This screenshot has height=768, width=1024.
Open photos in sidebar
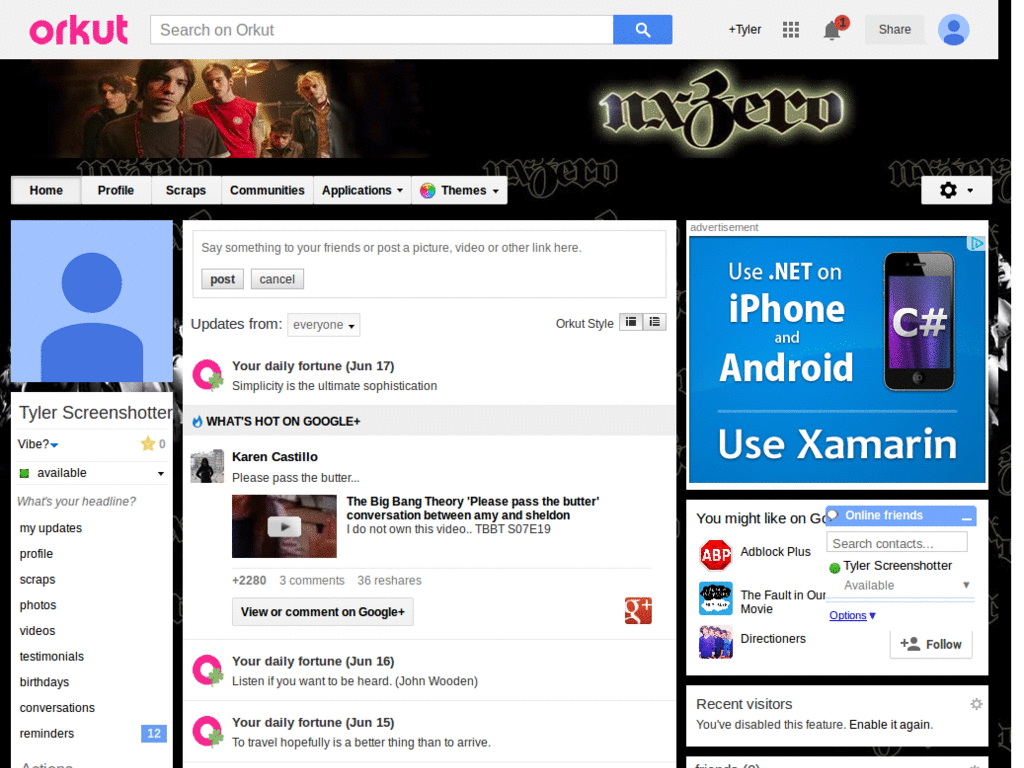pyautogui.click(x=38, y=605)
